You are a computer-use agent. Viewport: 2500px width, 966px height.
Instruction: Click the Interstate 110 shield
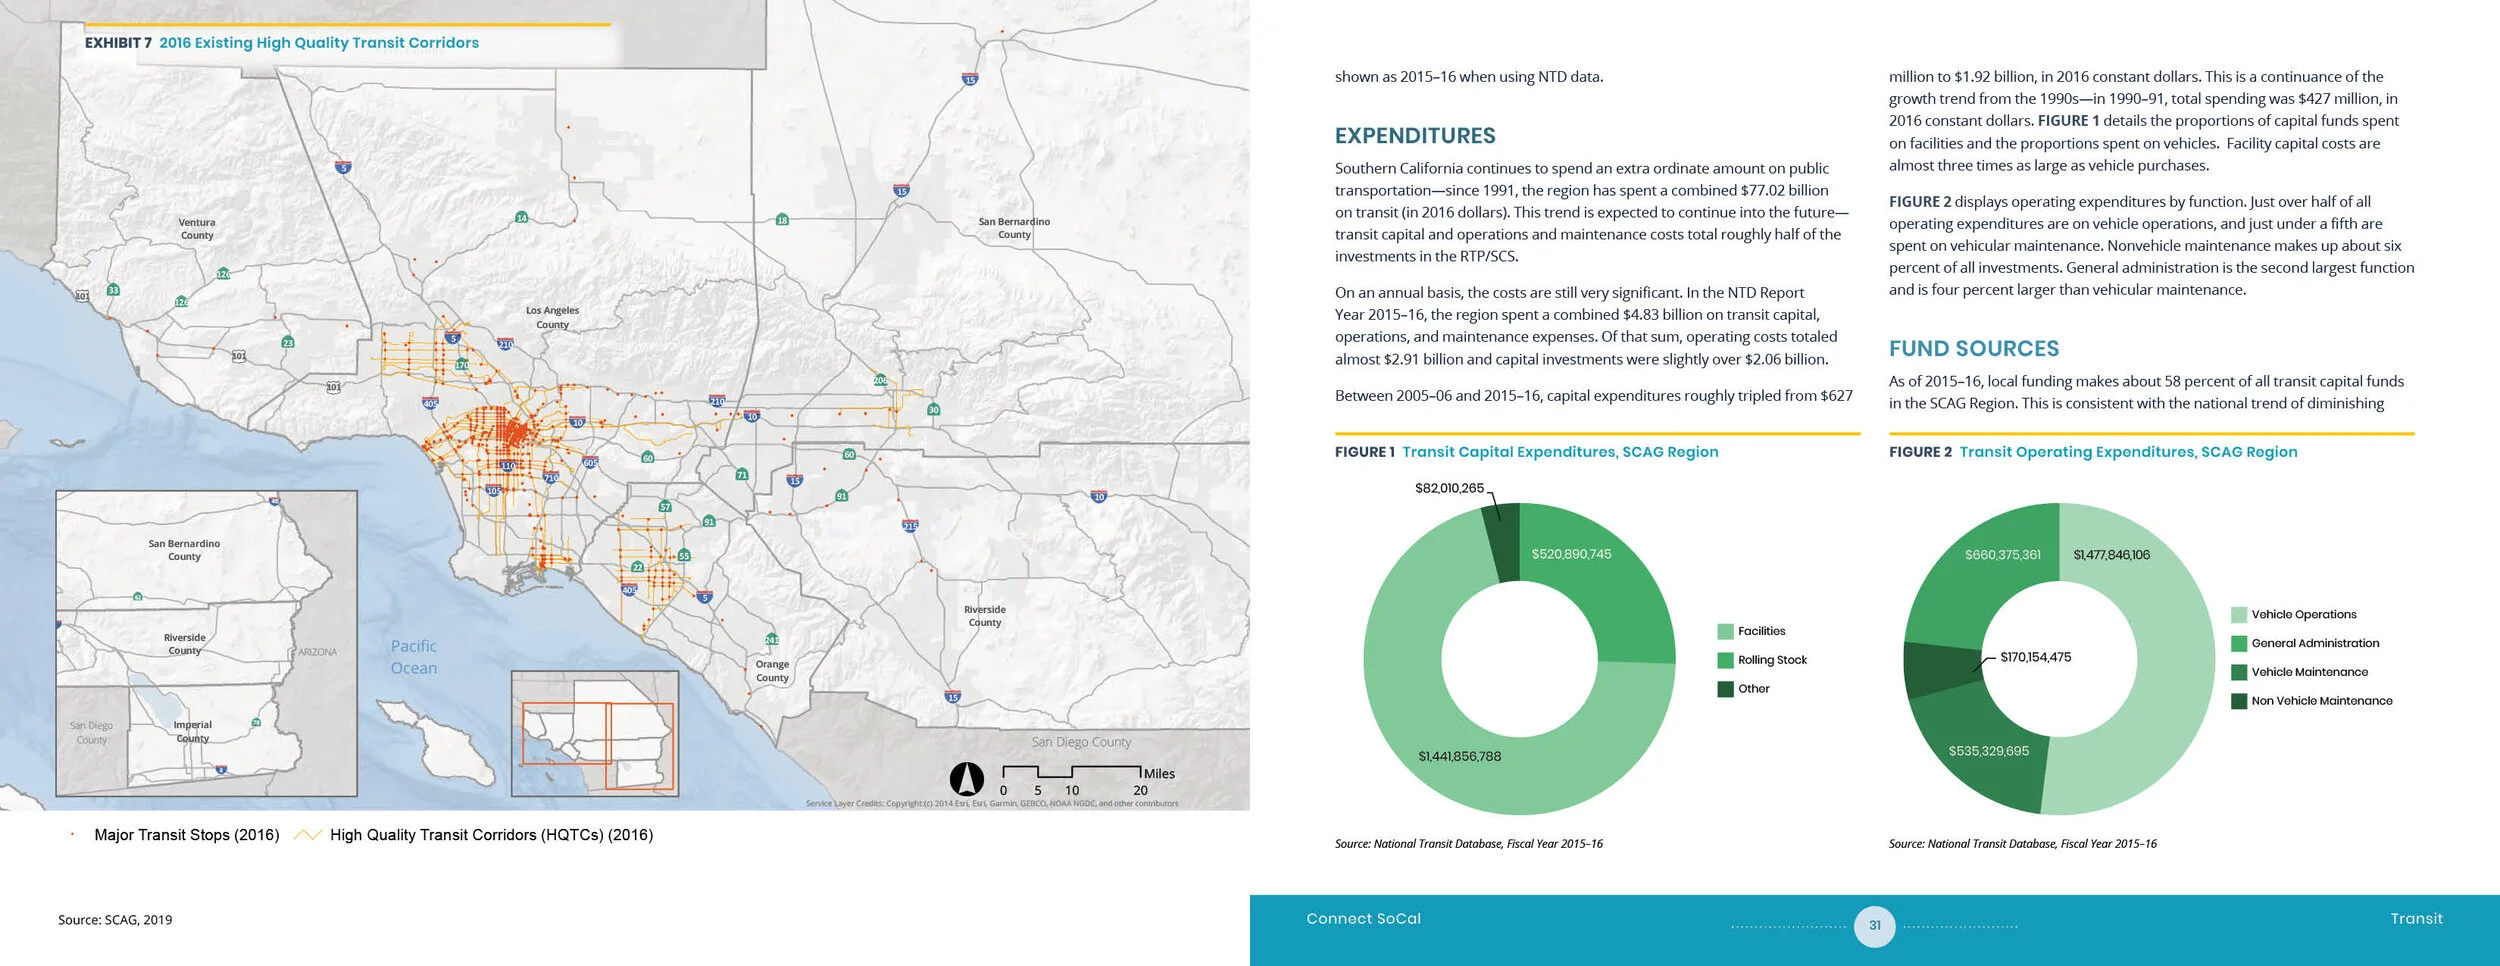[x=507, y=466]
